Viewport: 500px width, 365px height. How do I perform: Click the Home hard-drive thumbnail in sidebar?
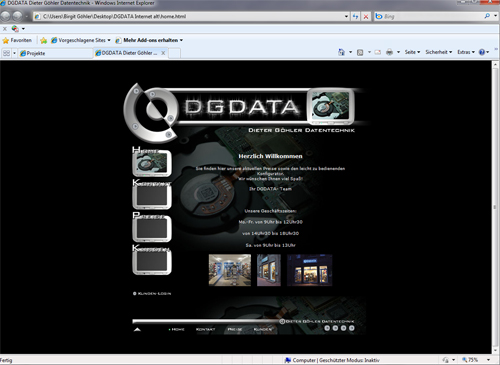coord(152,163)
